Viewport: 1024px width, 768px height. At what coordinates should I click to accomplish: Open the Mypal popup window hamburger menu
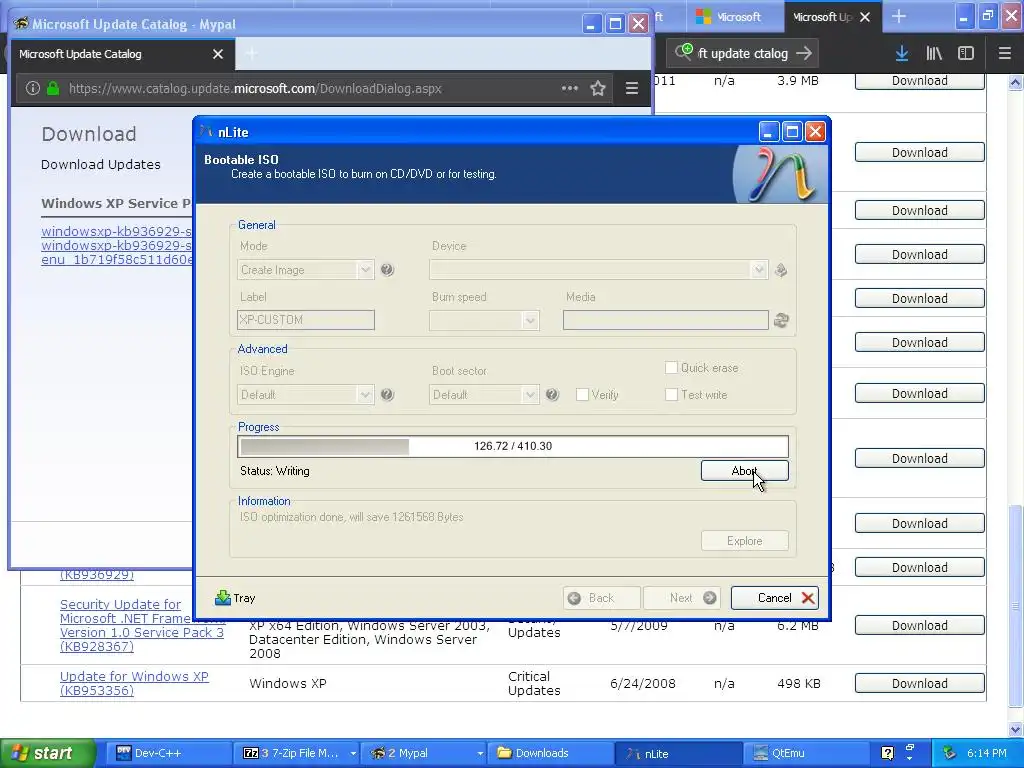[632, 88]
